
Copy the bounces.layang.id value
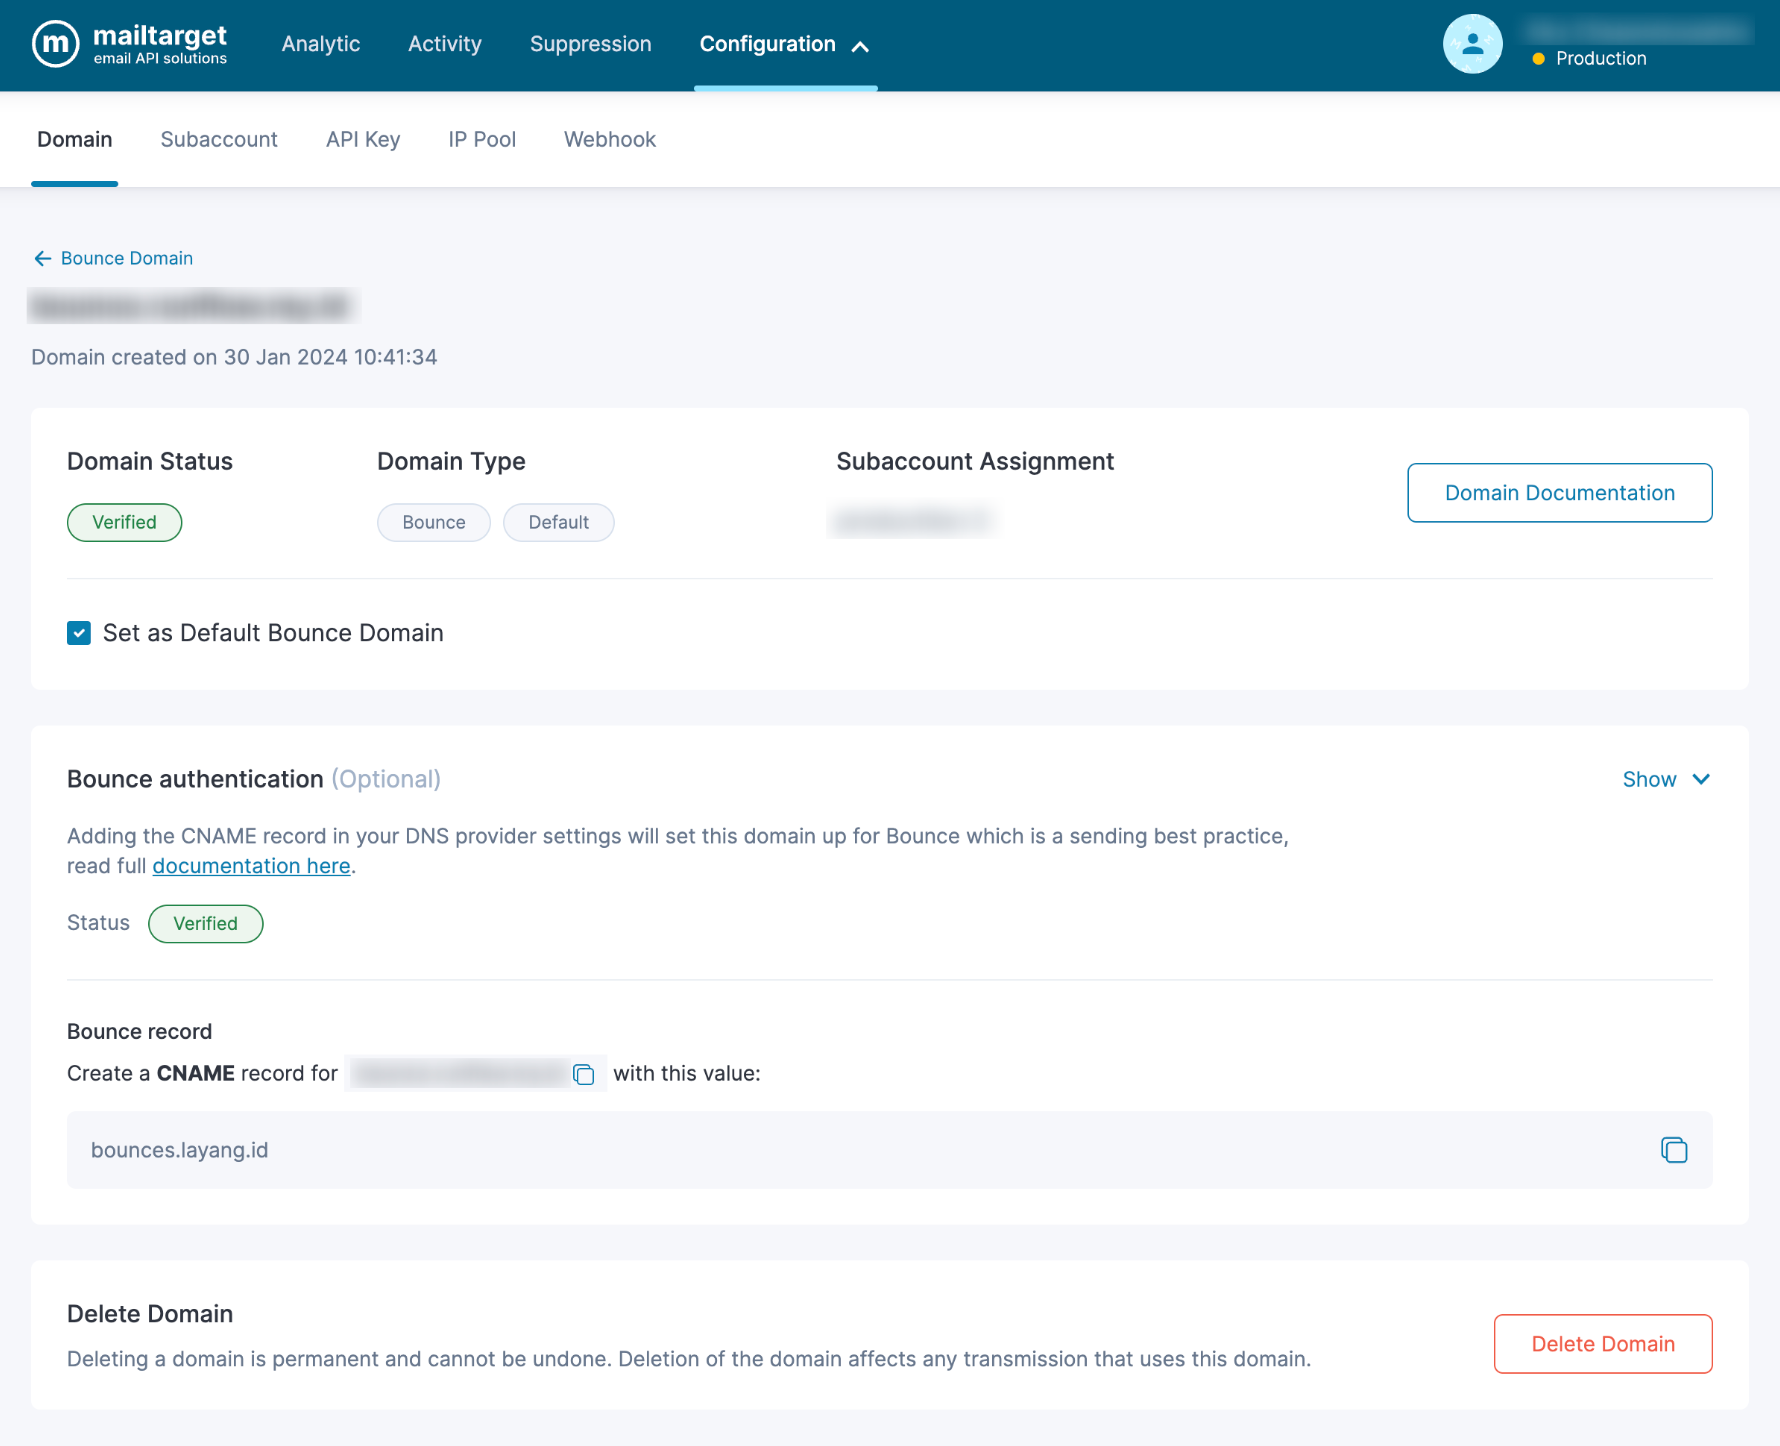[1673, 1150]
